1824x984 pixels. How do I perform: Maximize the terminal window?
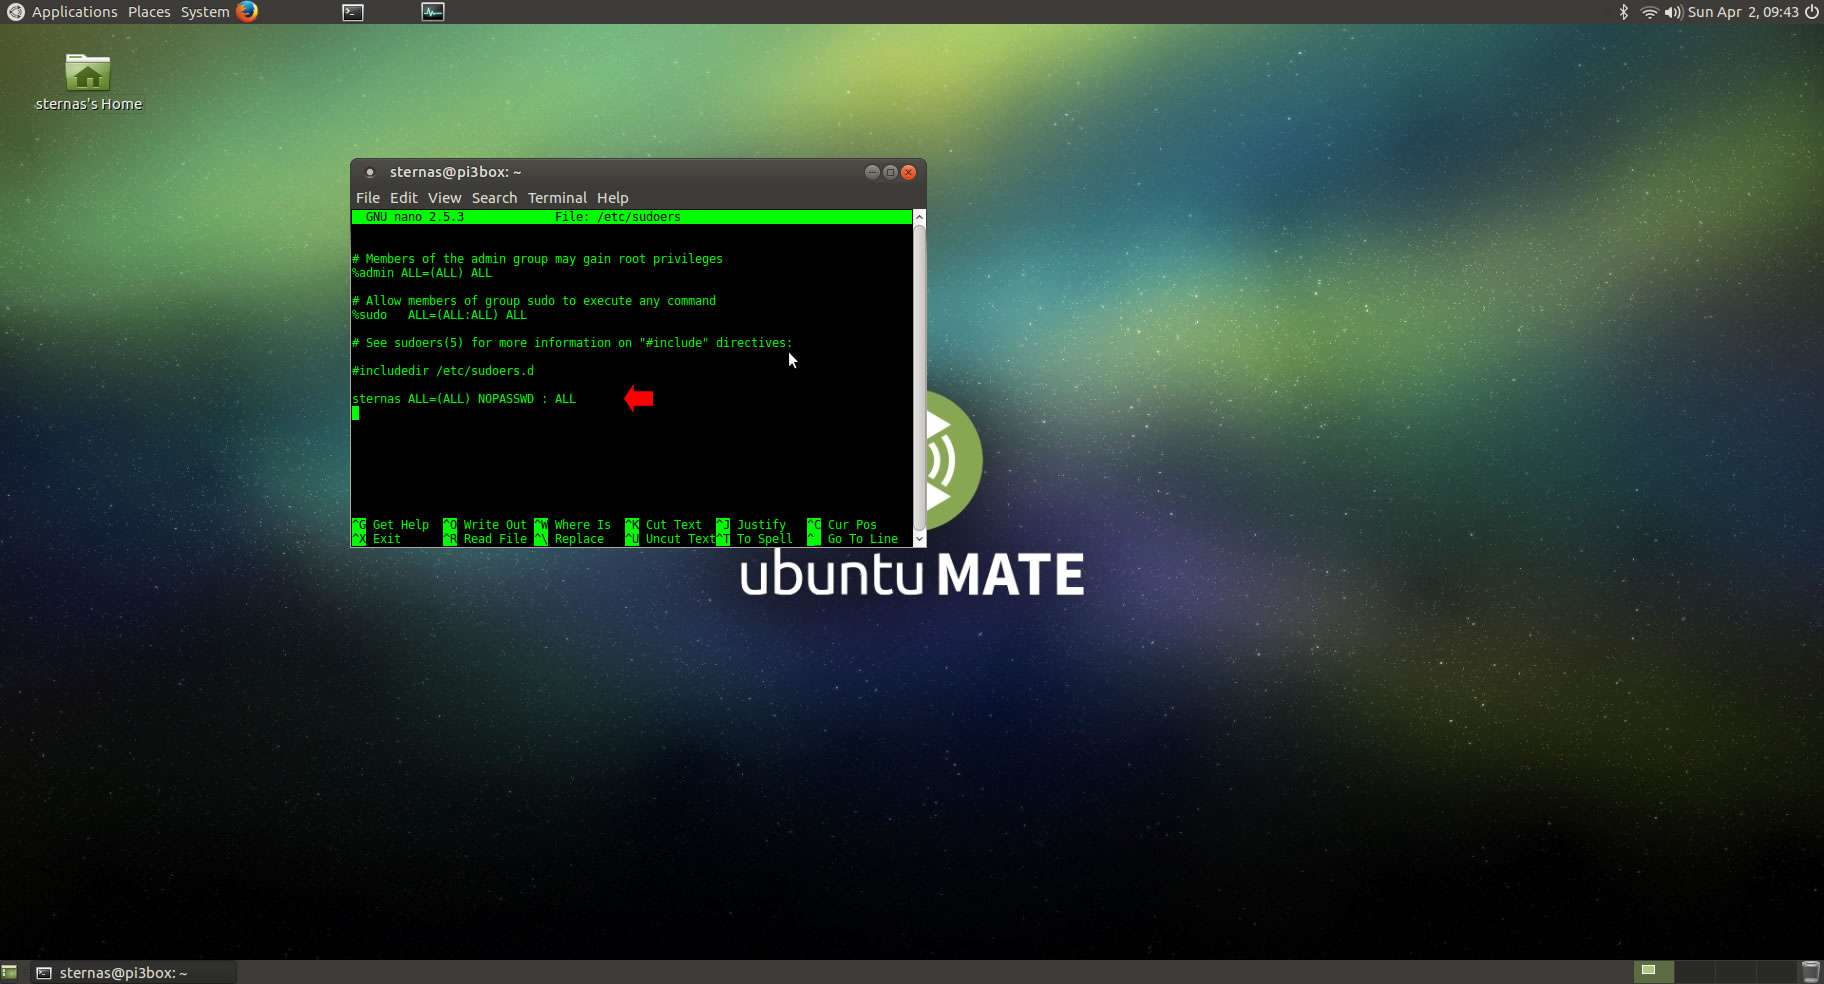(x=890, y=172)
